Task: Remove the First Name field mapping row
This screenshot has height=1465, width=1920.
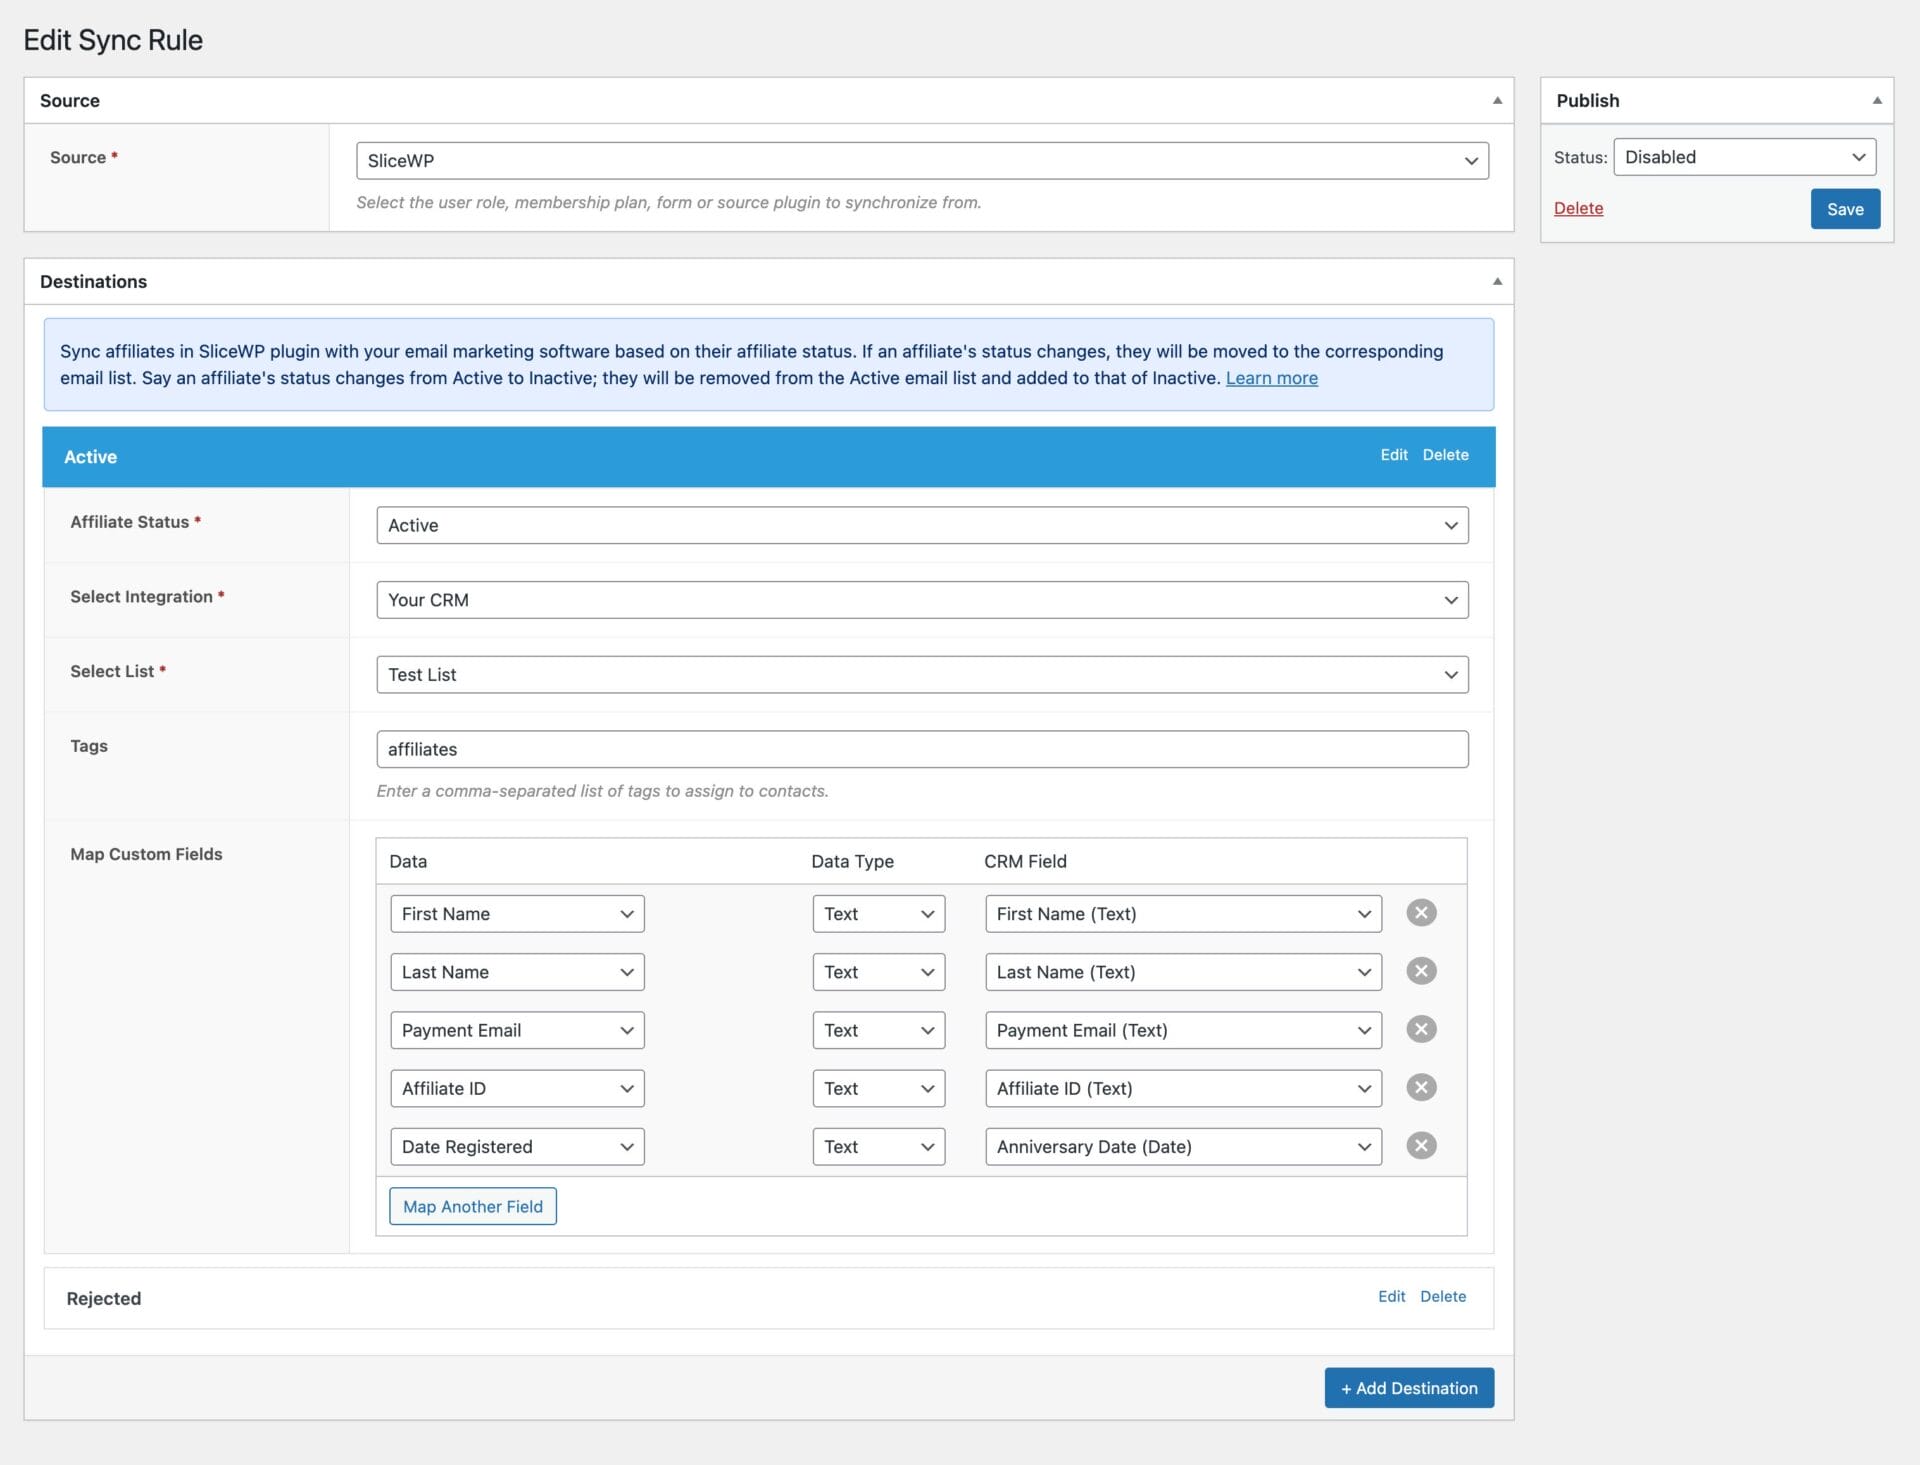Action: tap(1420, 913)
